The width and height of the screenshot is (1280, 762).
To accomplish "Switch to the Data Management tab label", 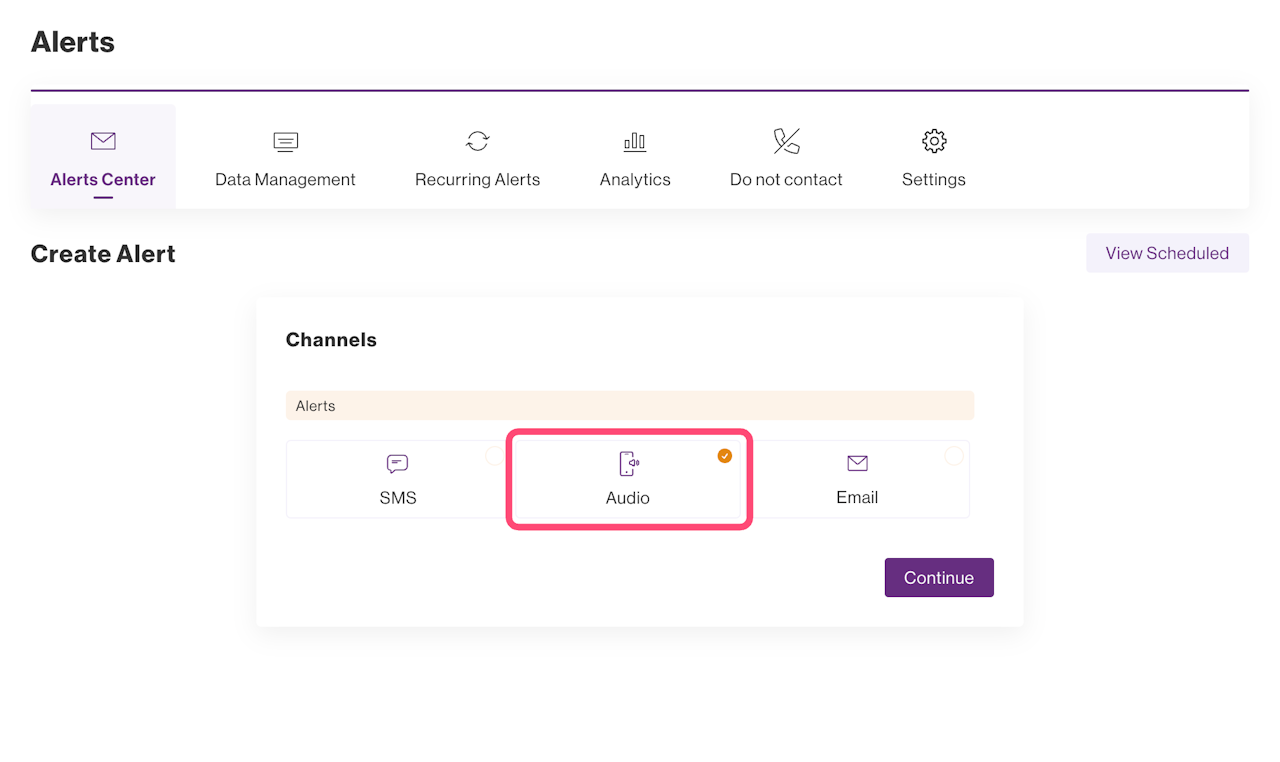I will pos(285,180).
